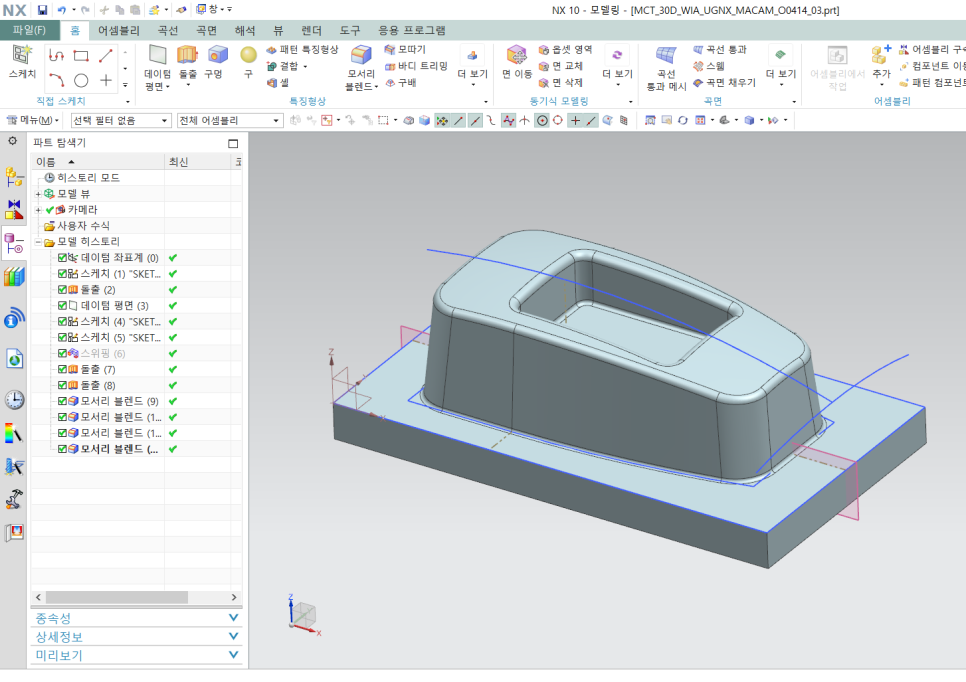Maximize the 파트 탐색기 panel
This screenshot has width=966, height=682.
[233, 144]
